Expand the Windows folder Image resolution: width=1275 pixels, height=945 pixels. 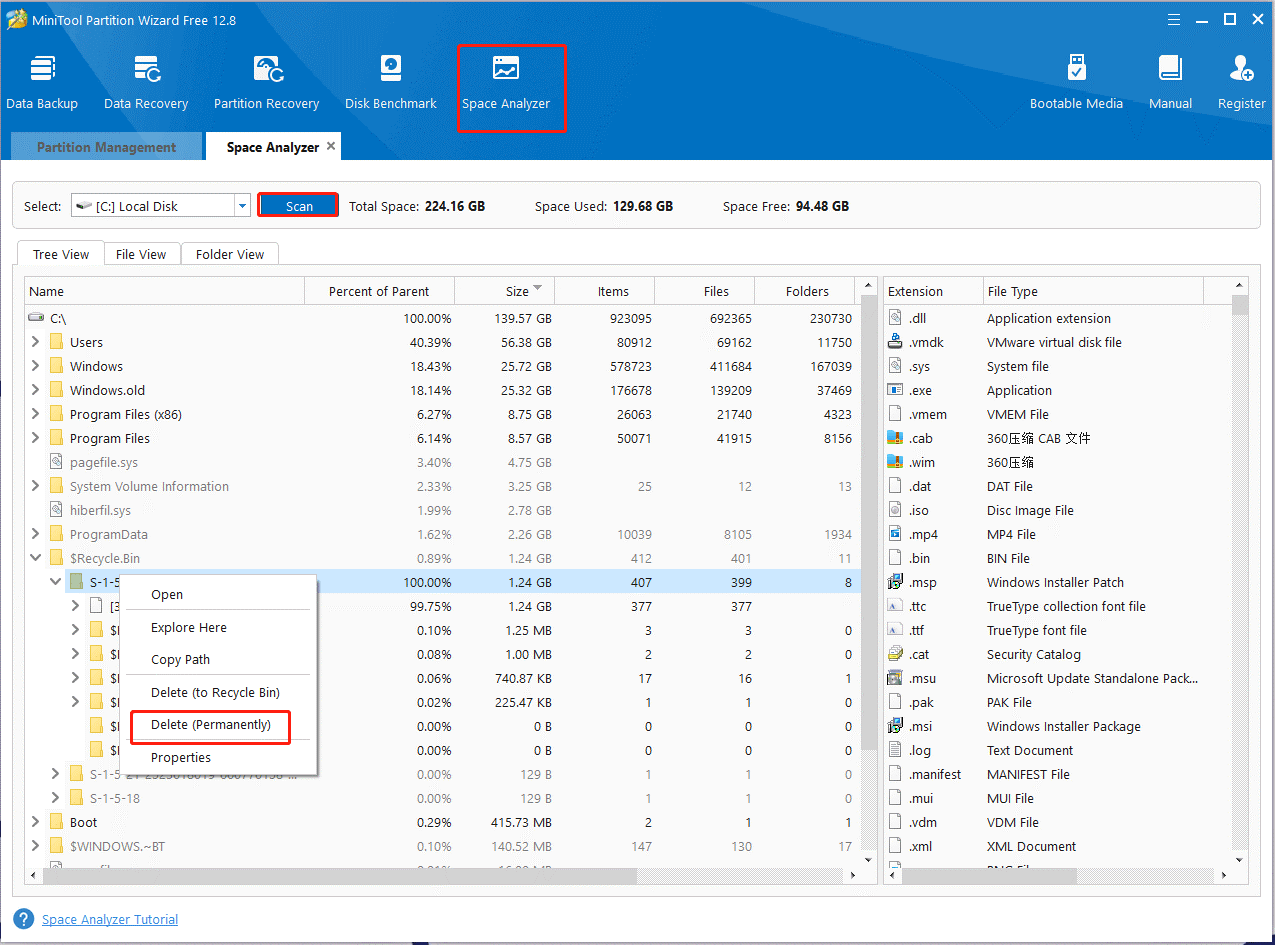click(36, 366)
